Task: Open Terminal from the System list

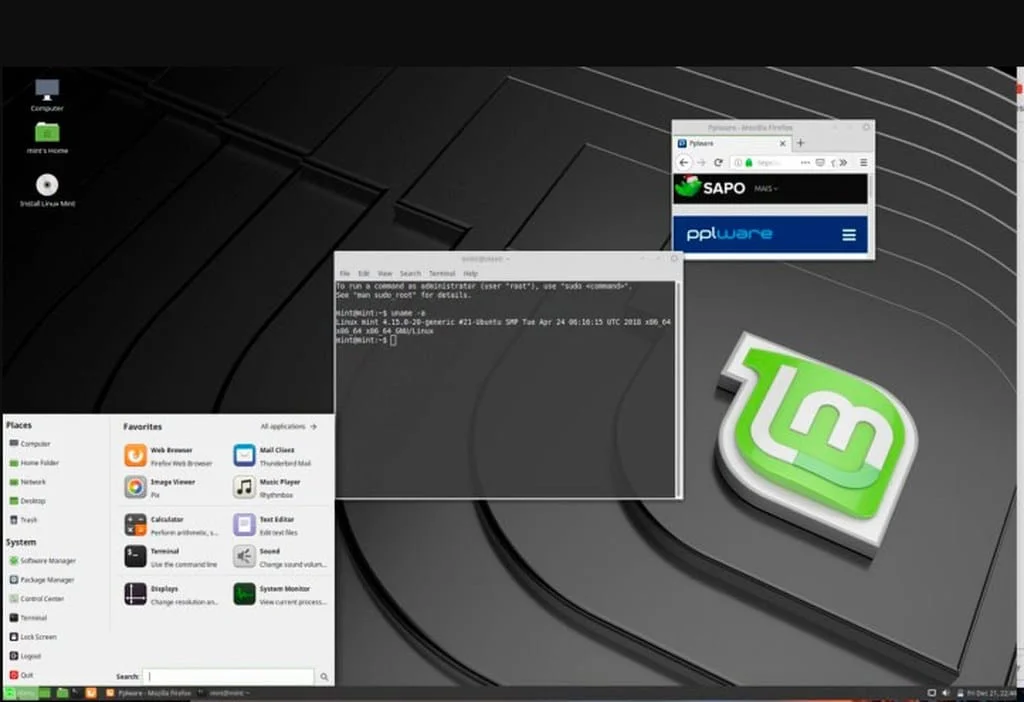Action: click(28, 618)
